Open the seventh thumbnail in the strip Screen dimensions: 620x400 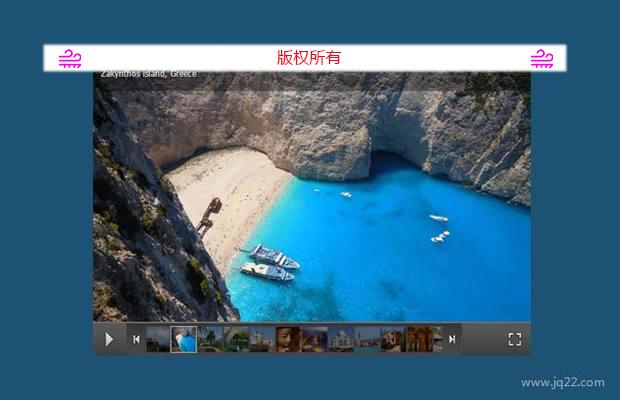314,339
